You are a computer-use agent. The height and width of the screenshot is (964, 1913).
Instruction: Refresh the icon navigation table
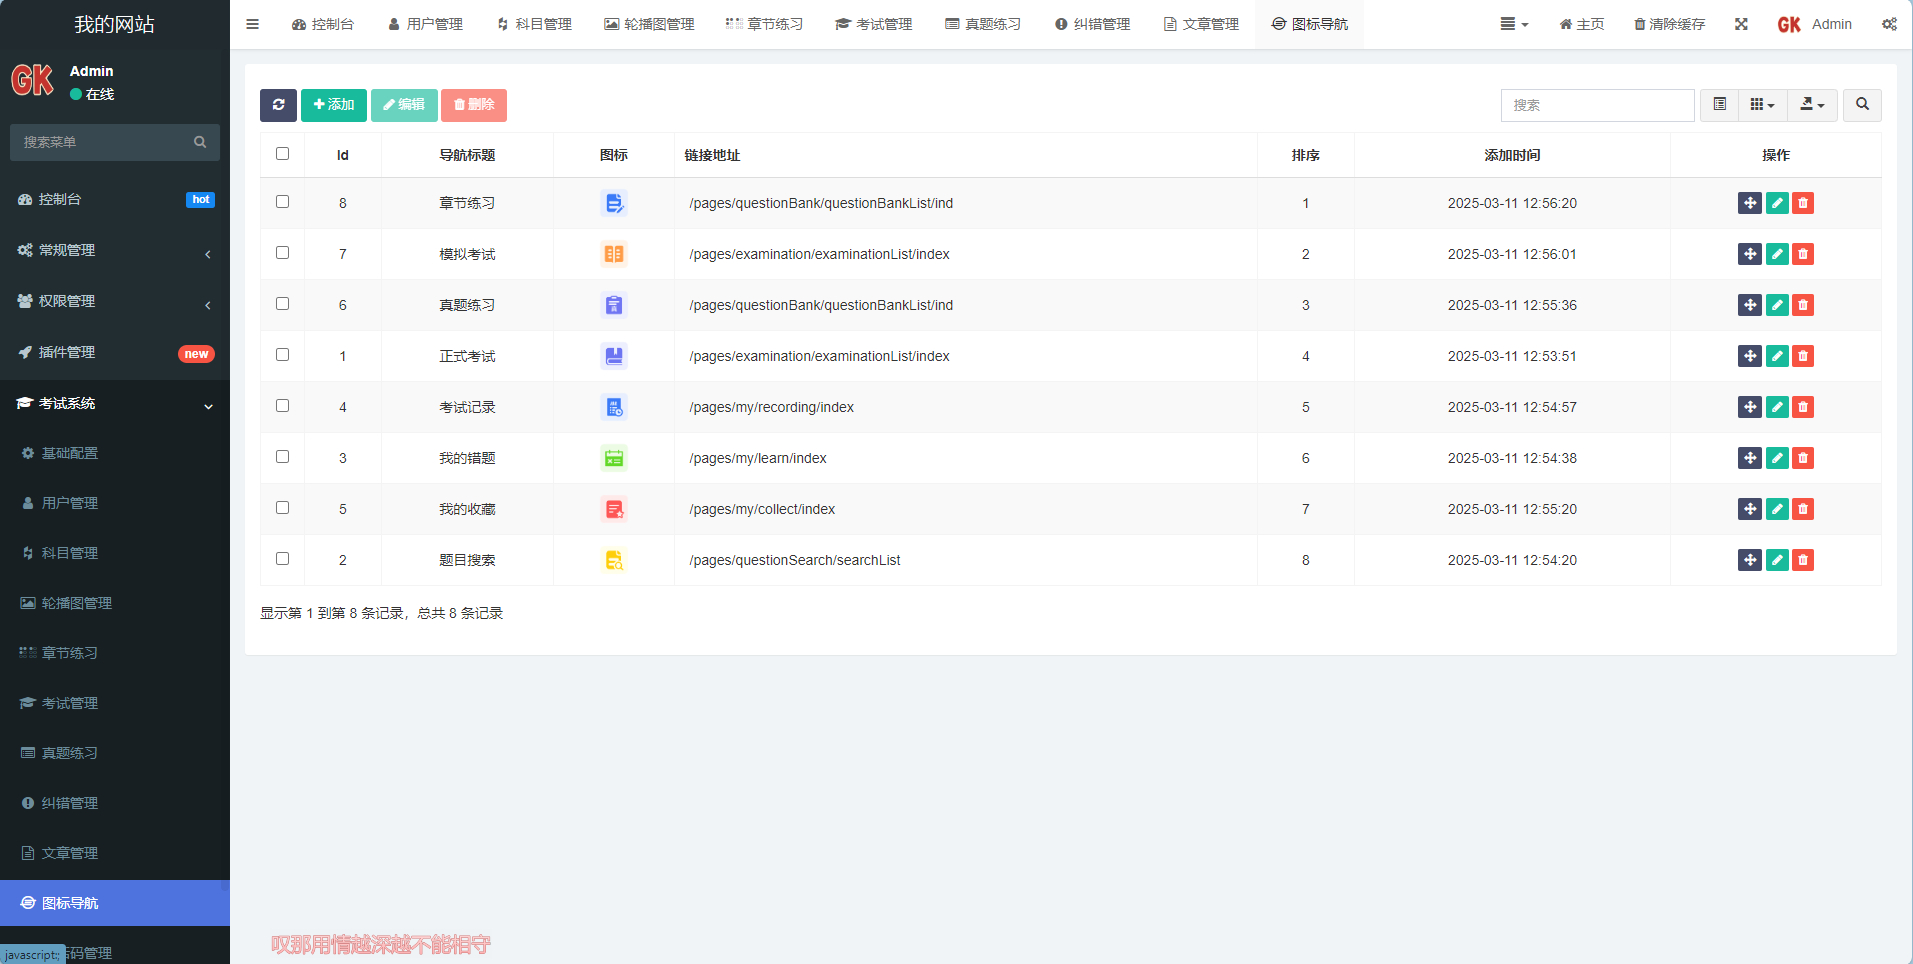(x=278, y=105)
